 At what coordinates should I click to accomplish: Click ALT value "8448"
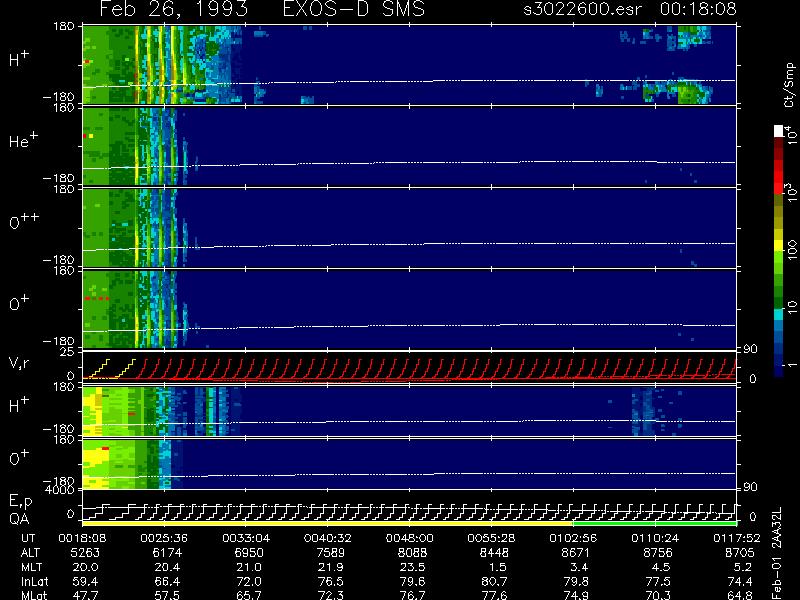pos(494,553)
